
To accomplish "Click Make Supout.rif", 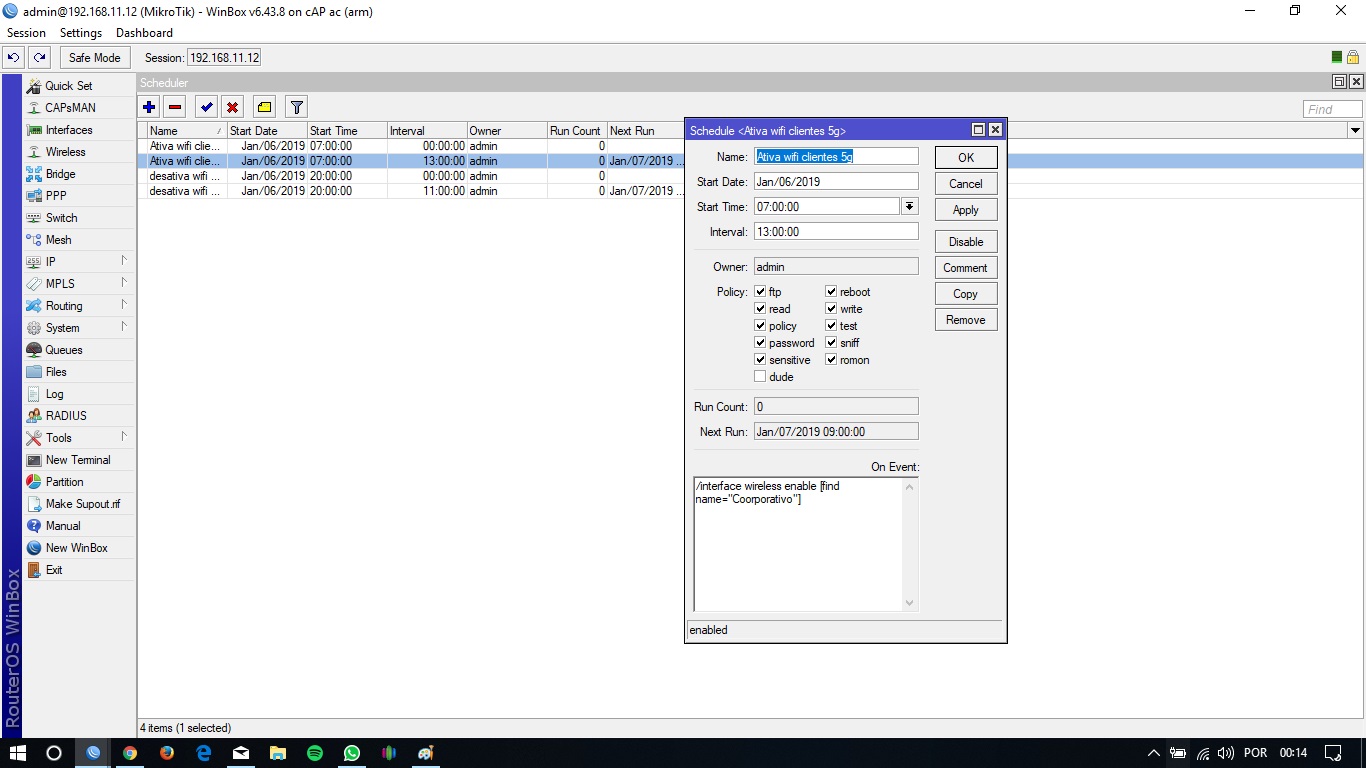I will (x=79, y=504).
